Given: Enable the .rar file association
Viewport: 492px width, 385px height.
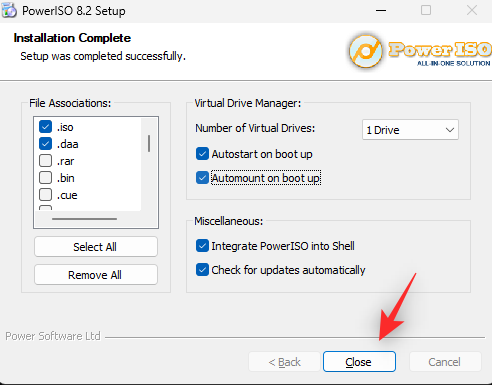Looking at the screenshot, I should [45, 161].
